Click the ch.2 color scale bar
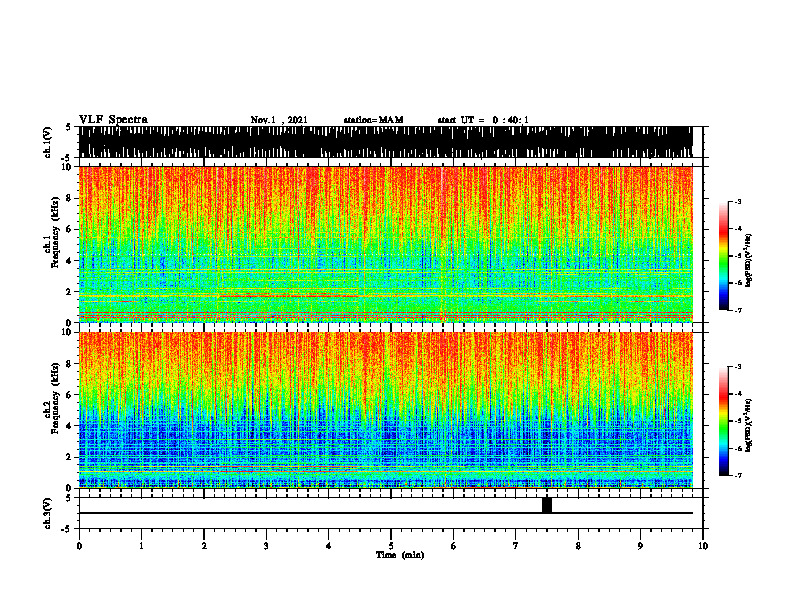The image size is (792, 612). pyautogui.click(x=724, y=421)
